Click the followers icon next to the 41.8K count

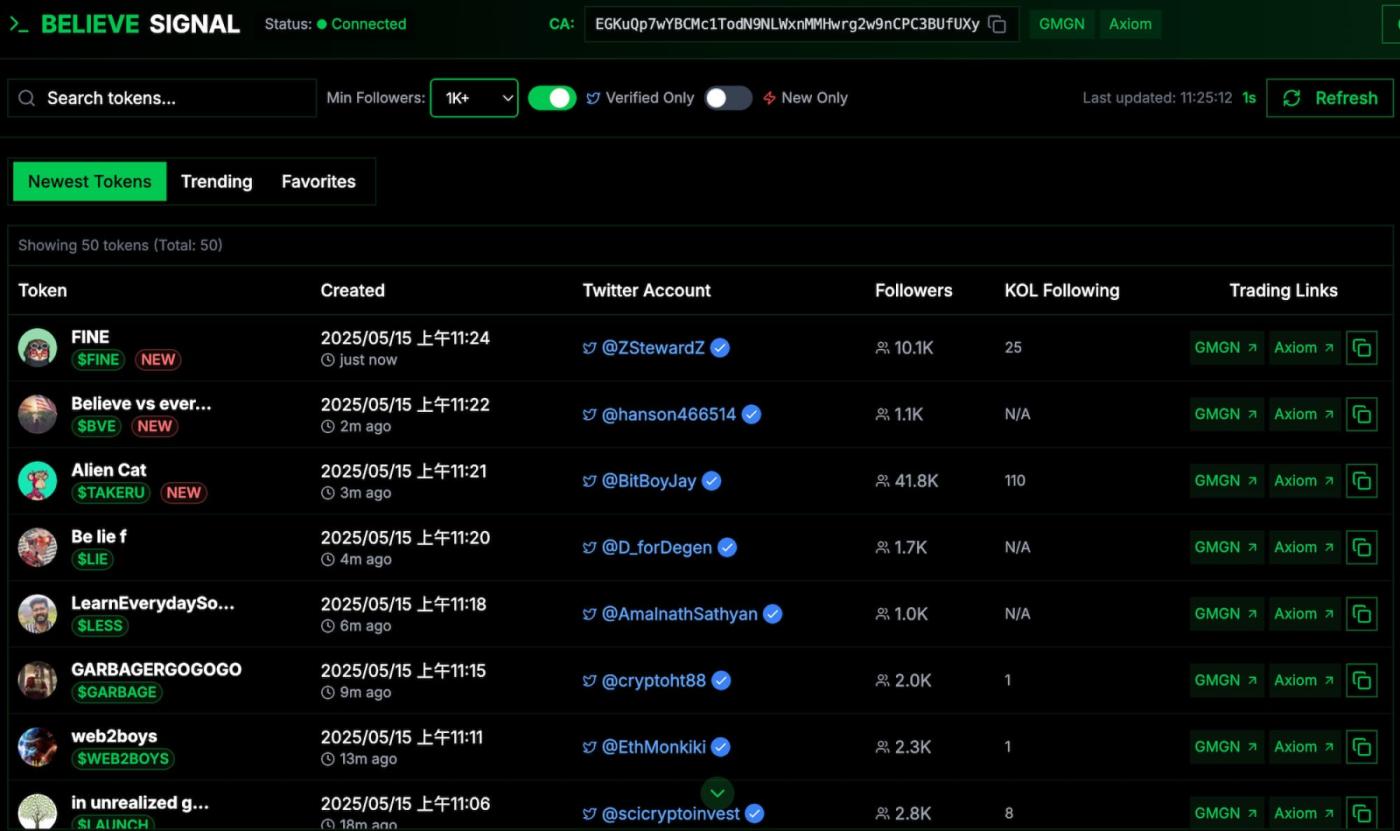click(x=881, y=481)
